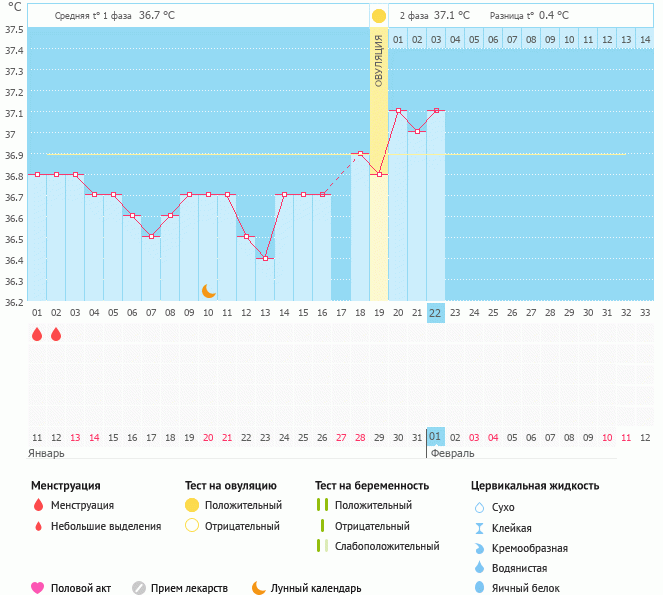Click the Яичный белок drop icon in legend
663x595 pixels.
click(x=479, y=588)
